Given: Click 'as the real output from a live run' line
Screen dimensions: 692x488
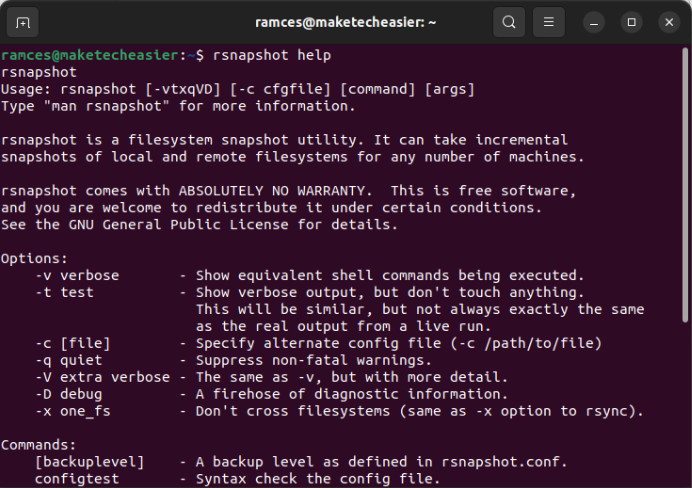Looking at the screenshot, I should point(343,327).
